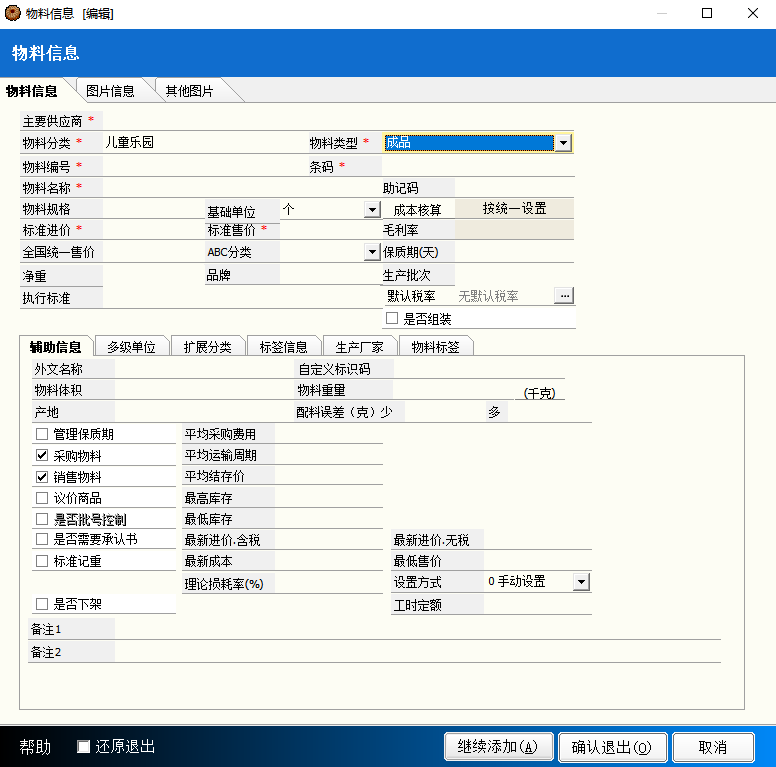Screen dimensions: 776x767
Task: Click 执行标准 input field
Action: coord(242,298)
